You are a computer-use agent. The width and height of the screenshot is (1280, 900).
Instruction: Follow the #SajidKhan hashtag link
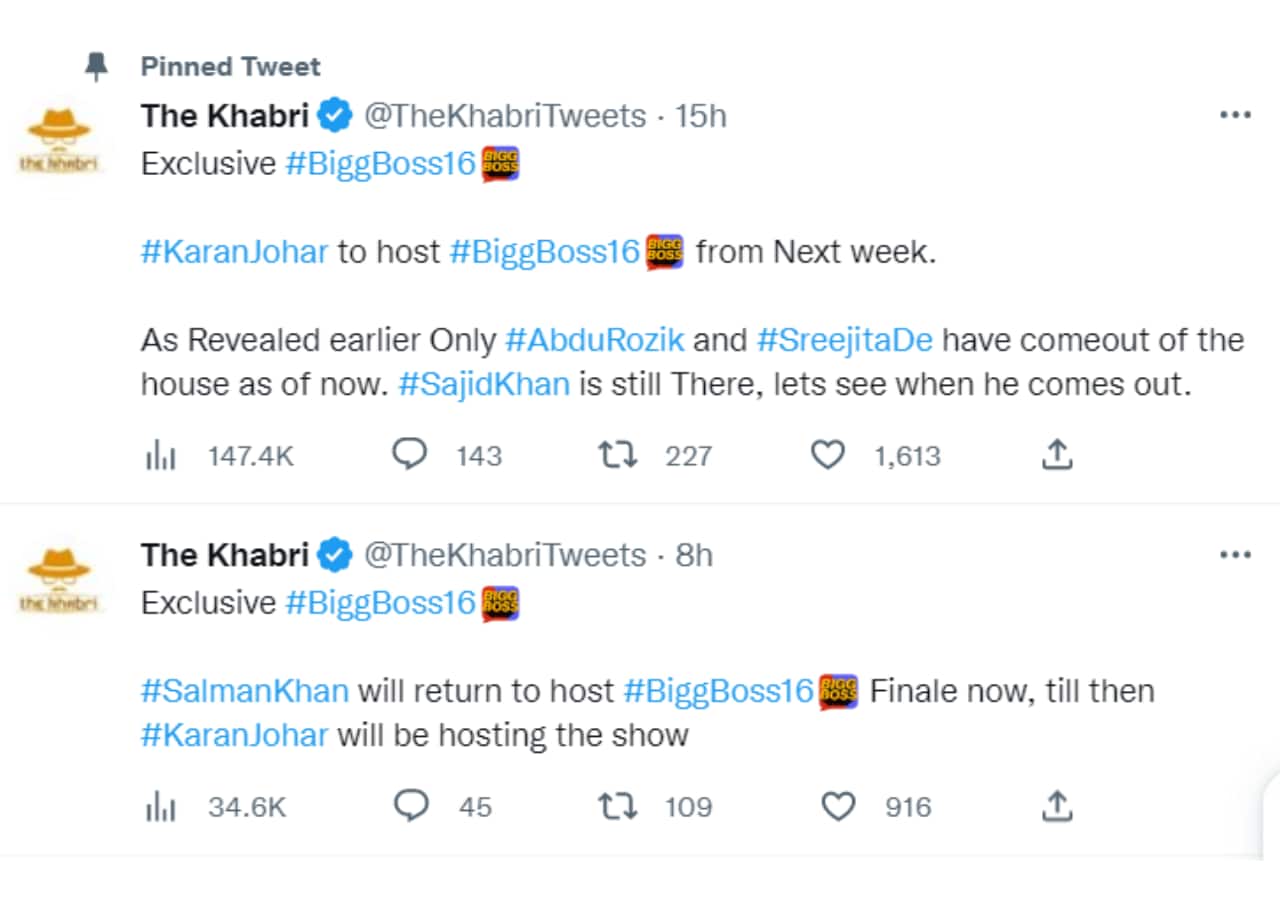click(484, 385)
